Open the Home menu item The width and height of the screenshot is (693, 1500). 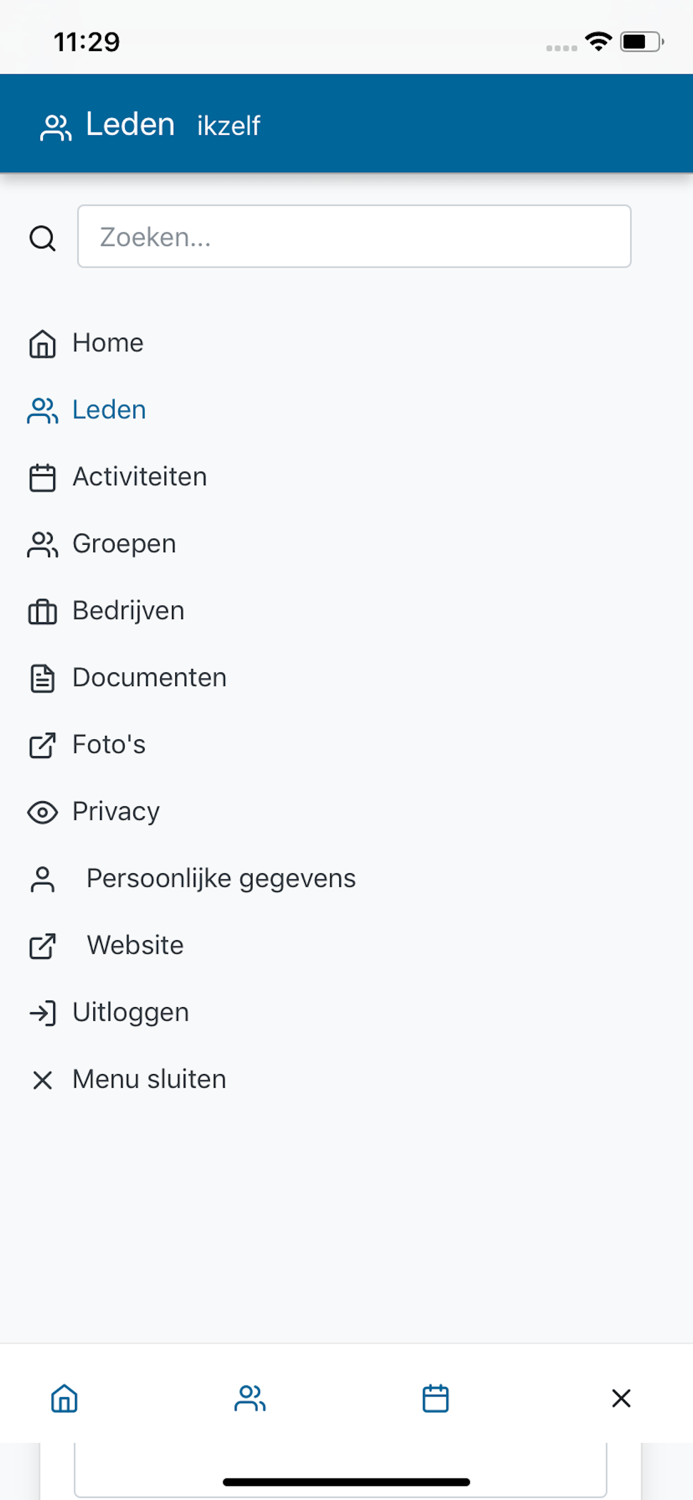click(x=107, y=343)
